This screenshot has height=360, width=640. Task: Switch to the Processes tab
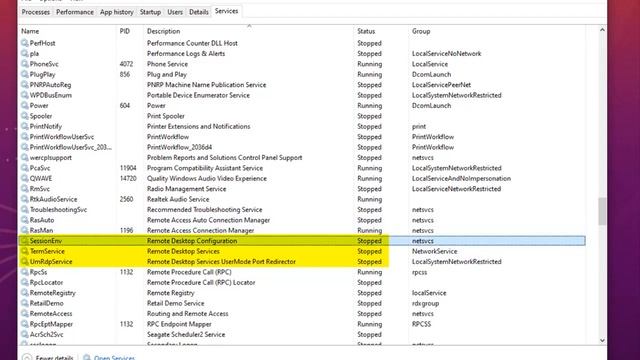tap(36, 12)
